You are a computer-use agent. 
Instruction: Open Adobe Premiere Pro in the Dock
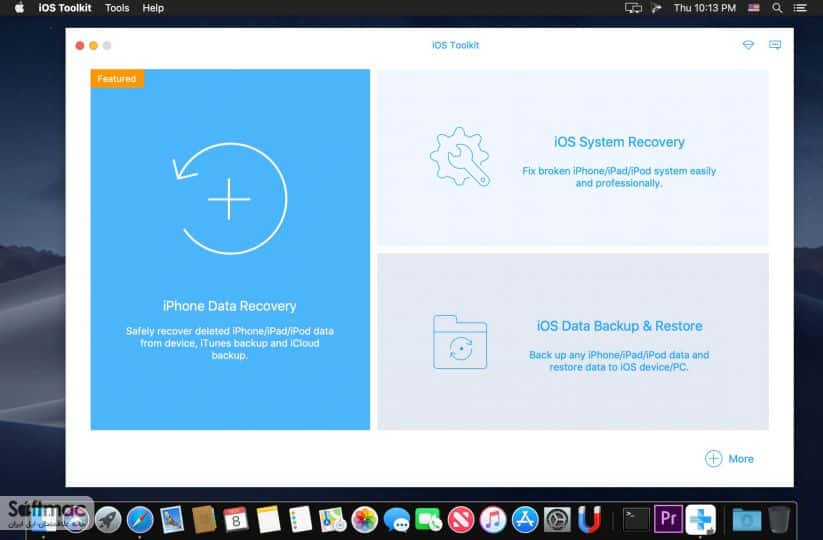pos(668,519)
